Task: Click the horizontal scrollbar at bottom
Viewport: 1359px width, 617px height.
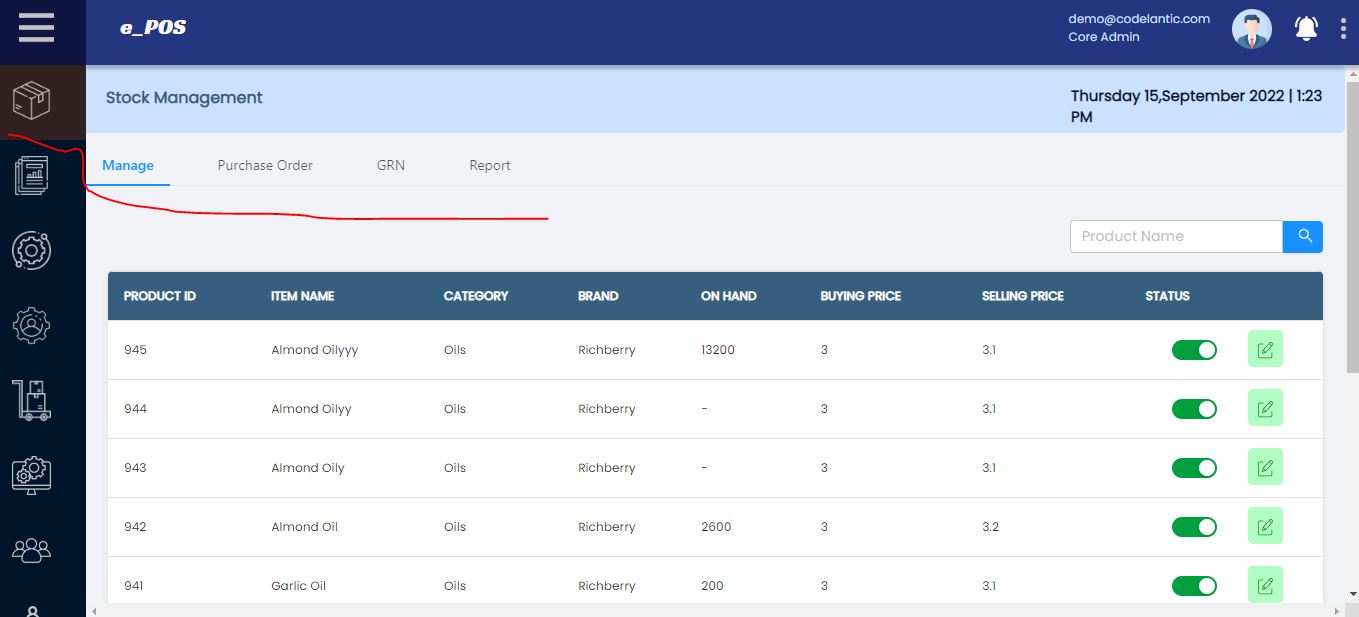Action: [x=716, y=610]
